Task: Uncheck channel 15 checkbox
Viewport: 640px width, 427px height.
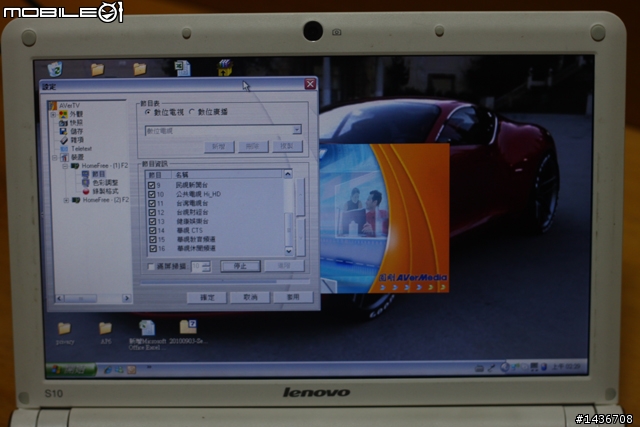Action: [x=153, y=239]
